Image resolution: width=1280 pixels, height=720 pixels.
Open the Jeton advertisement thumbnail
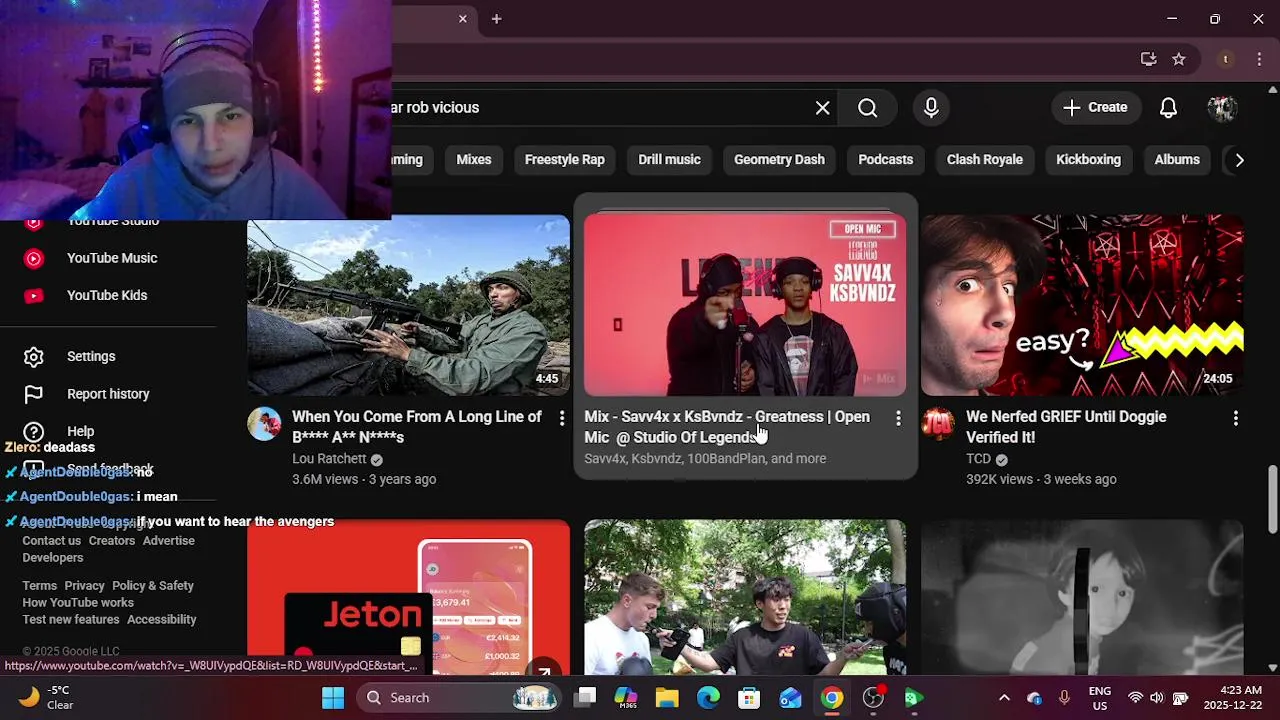[x=408, y=596]
